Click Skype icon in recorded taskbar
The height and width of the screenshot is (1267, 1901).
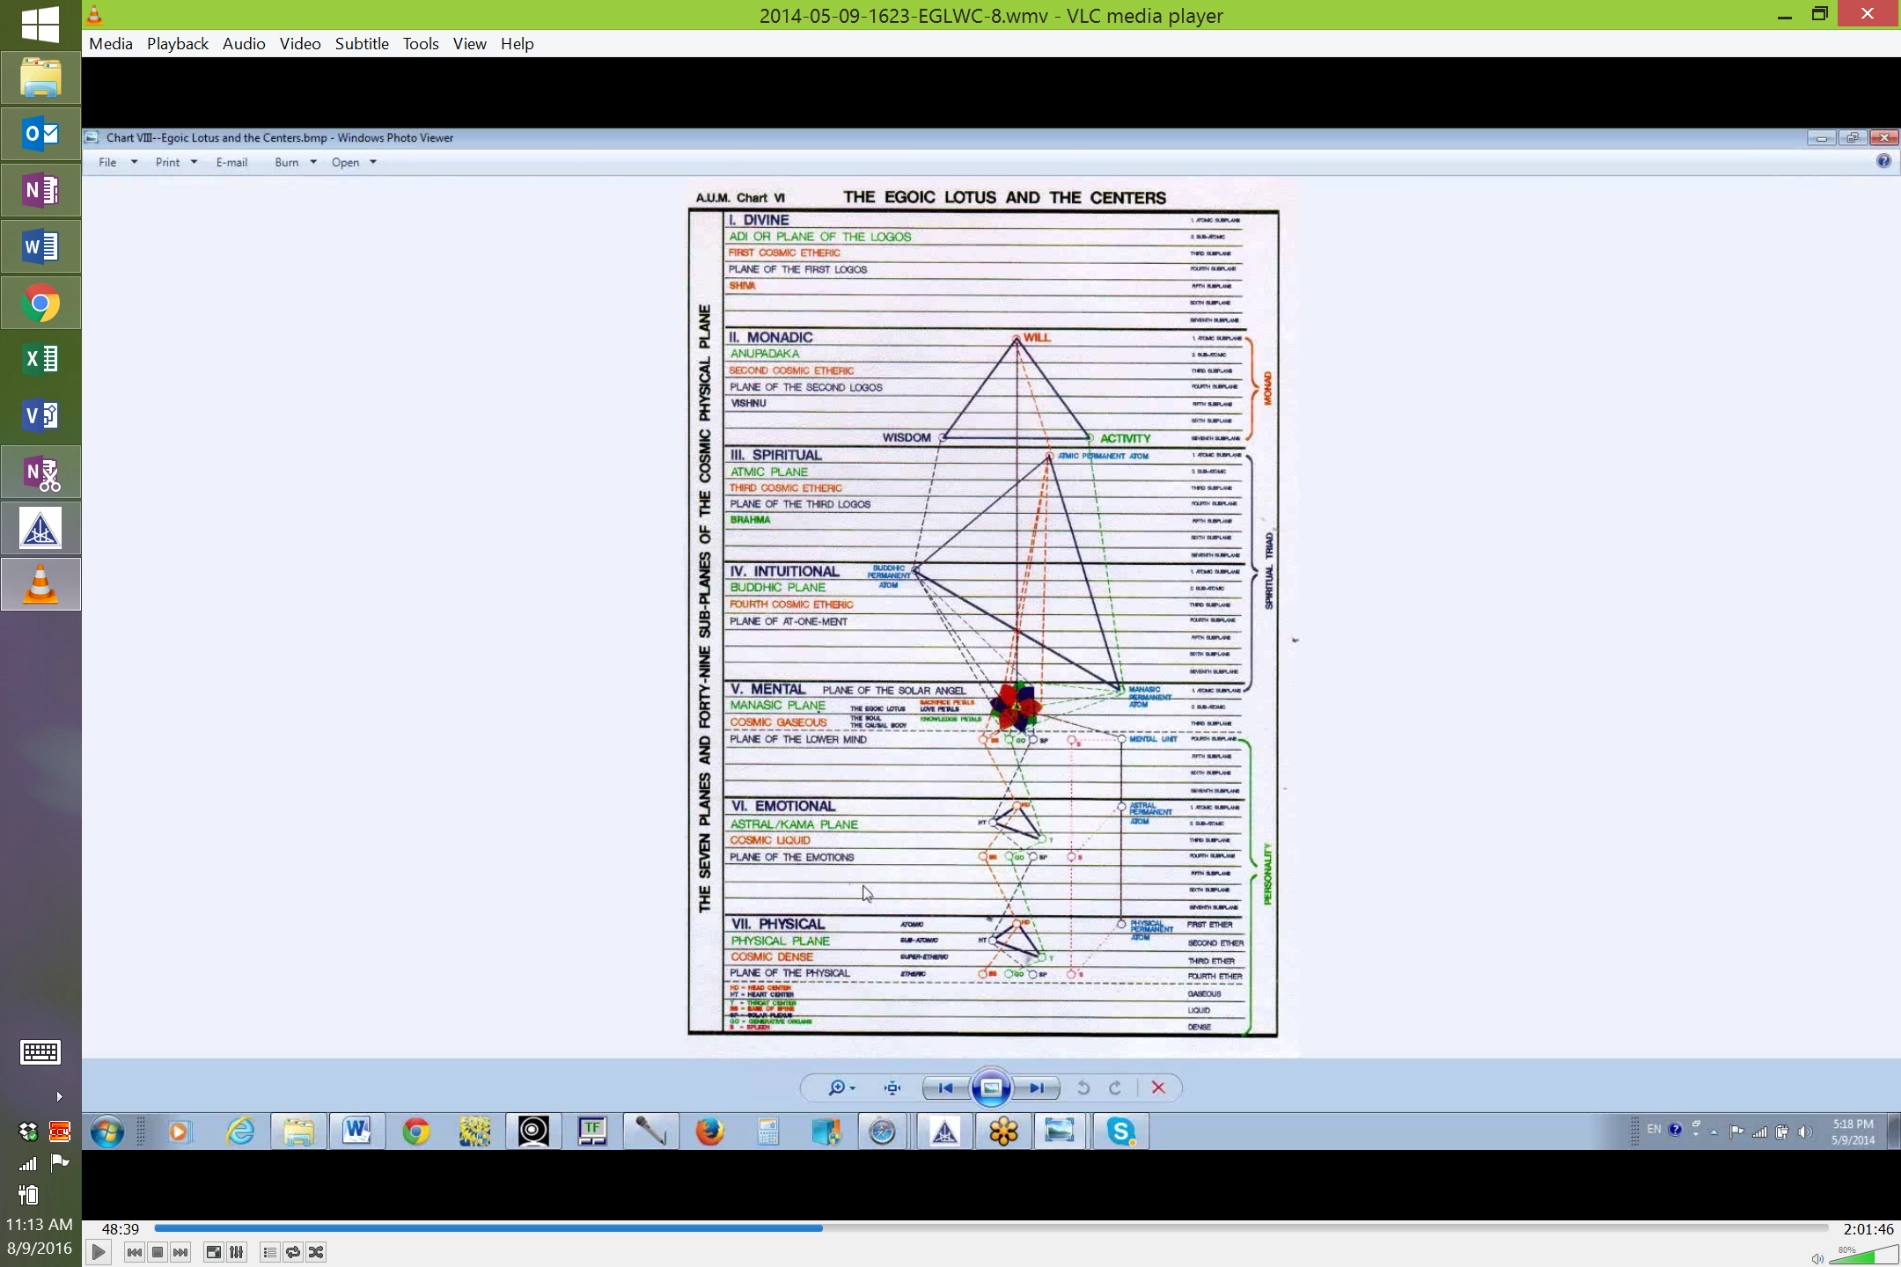(x=1120, y=1131)
